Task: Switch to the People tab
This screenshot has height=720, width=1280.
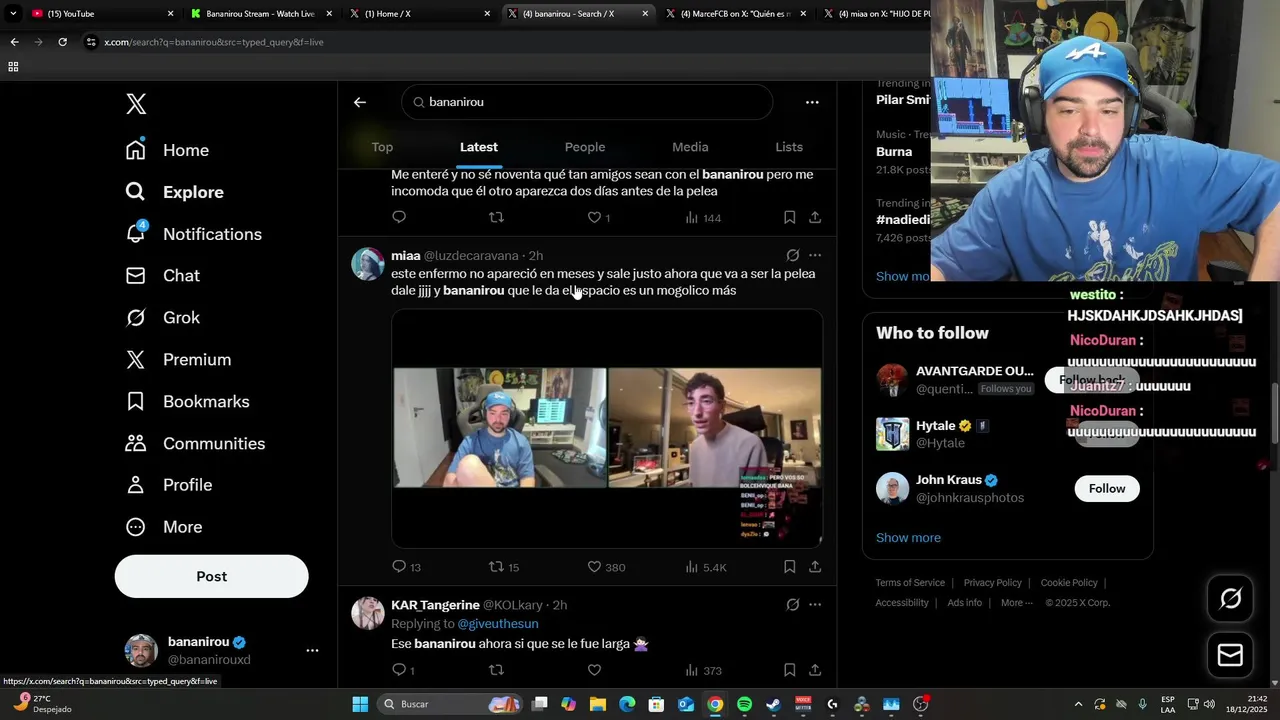Action: (x=585, y=147)
